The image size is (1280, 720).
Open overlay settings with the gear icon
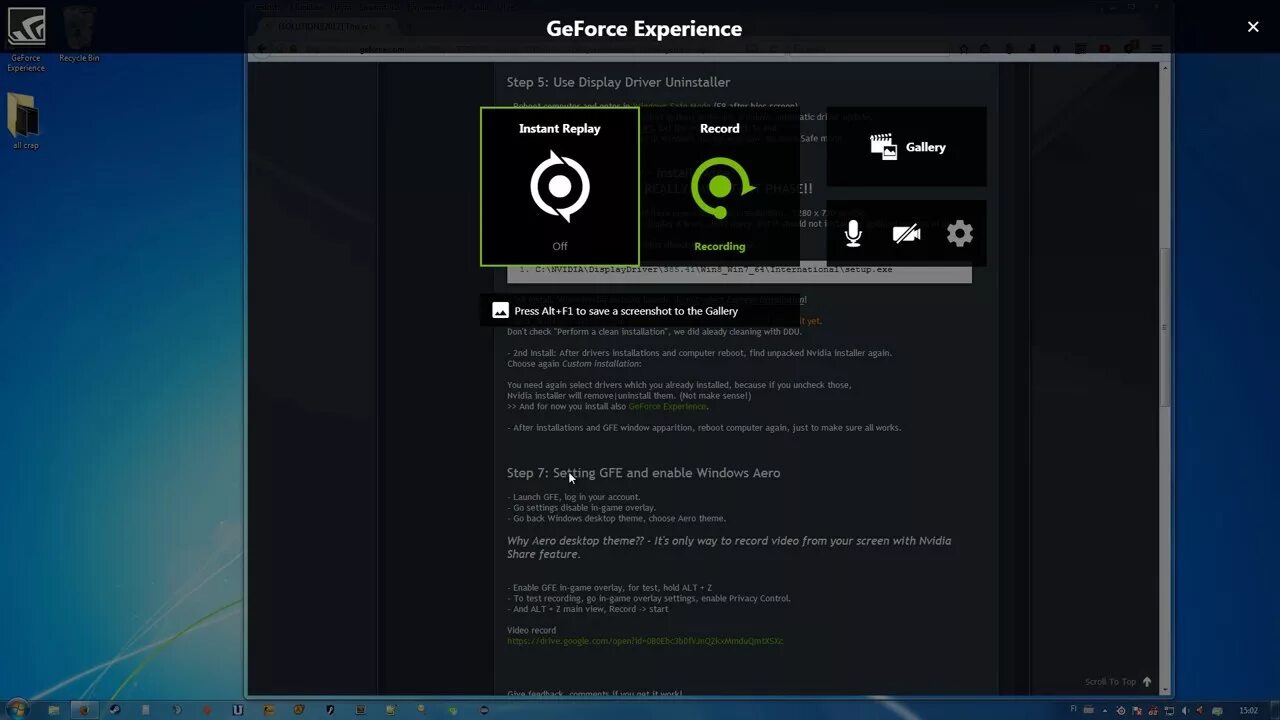tap(960, 234)
